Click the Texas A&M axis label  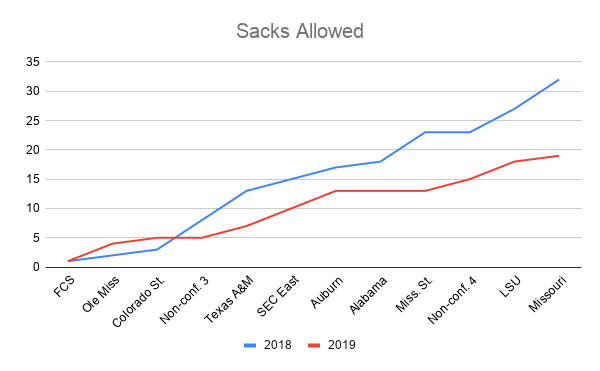pos(229,299)
